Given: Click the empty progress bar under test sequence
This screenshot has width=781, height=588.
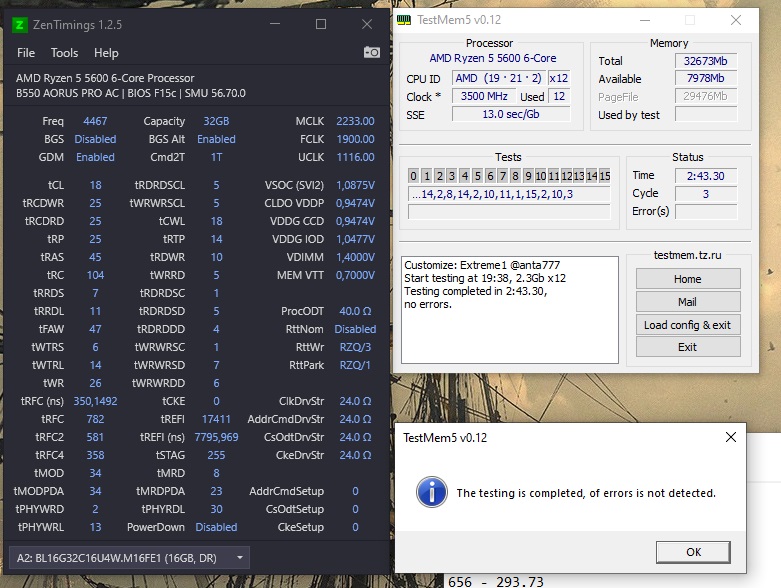Looking at the screenshot, I should pyautogui.click(x=509, y=212).
